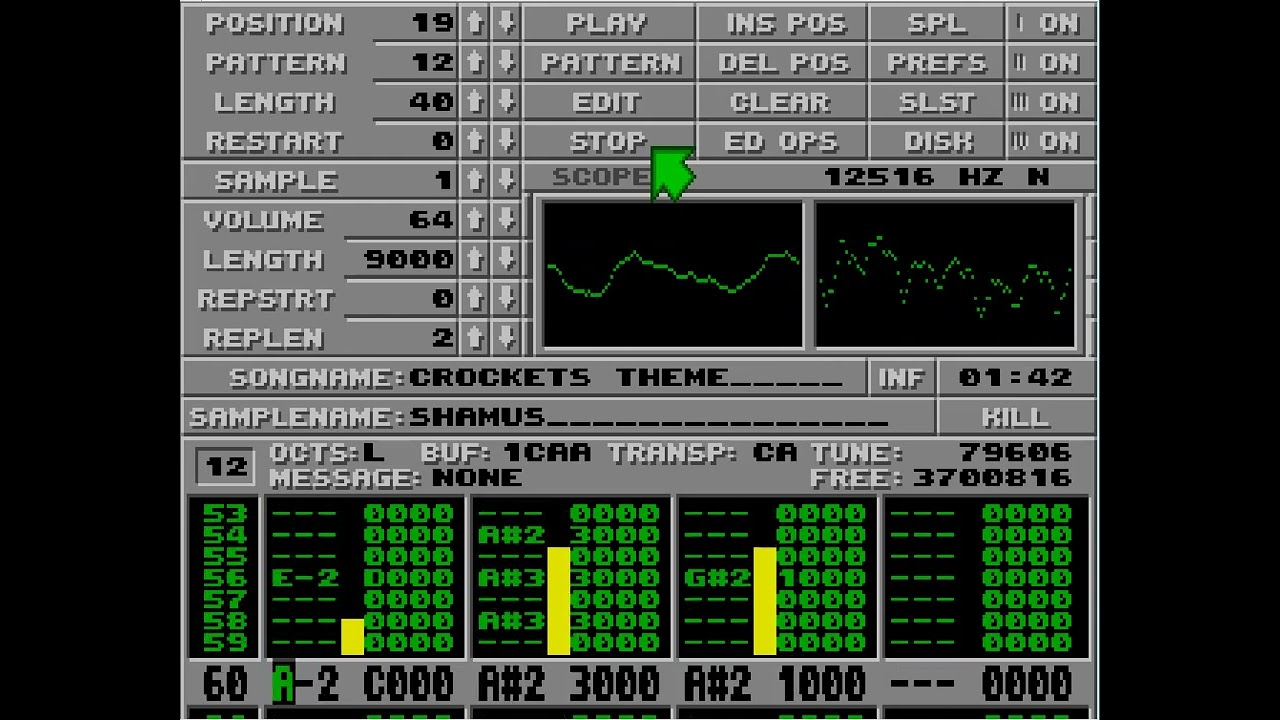1280x720 pixels.
Task: Click note G#2 in track three
Action: (x=718, y=578)
